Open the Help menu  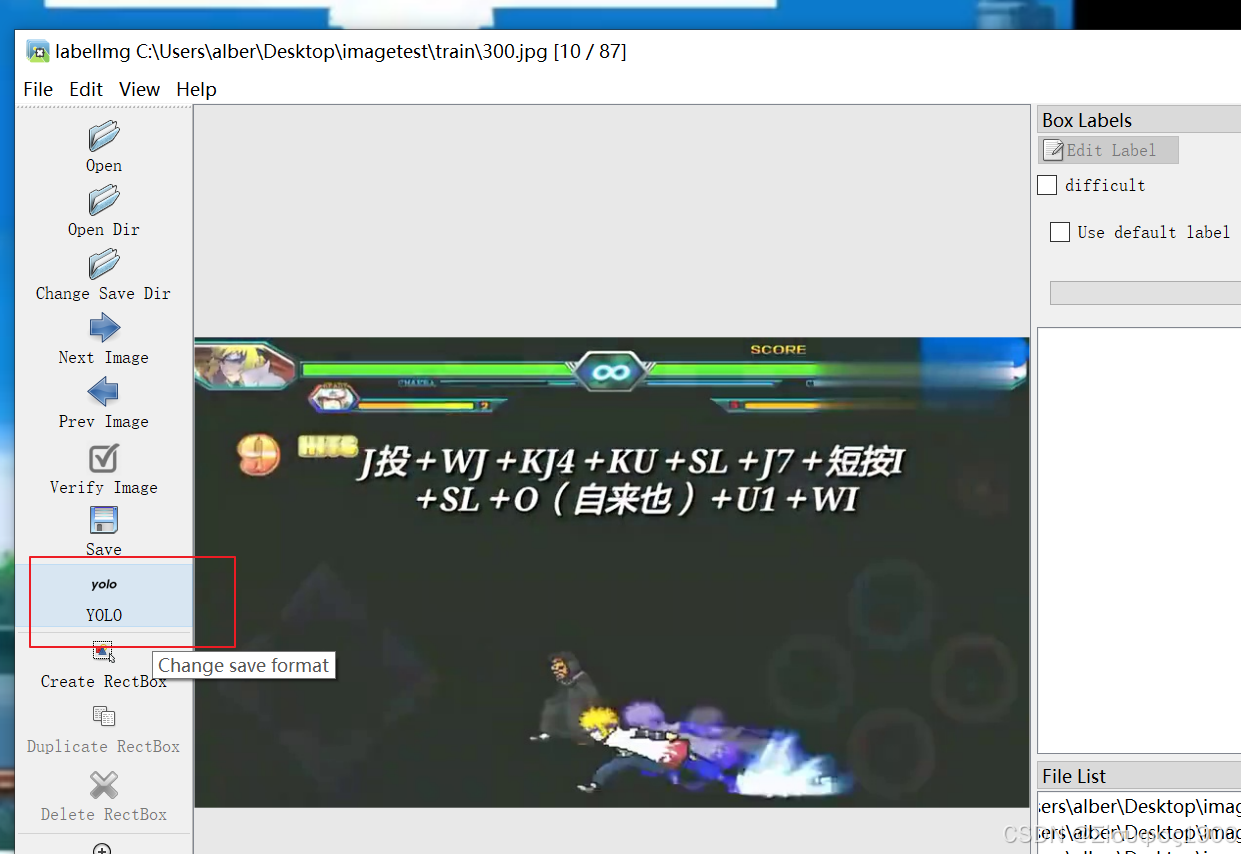coord(196,89)
